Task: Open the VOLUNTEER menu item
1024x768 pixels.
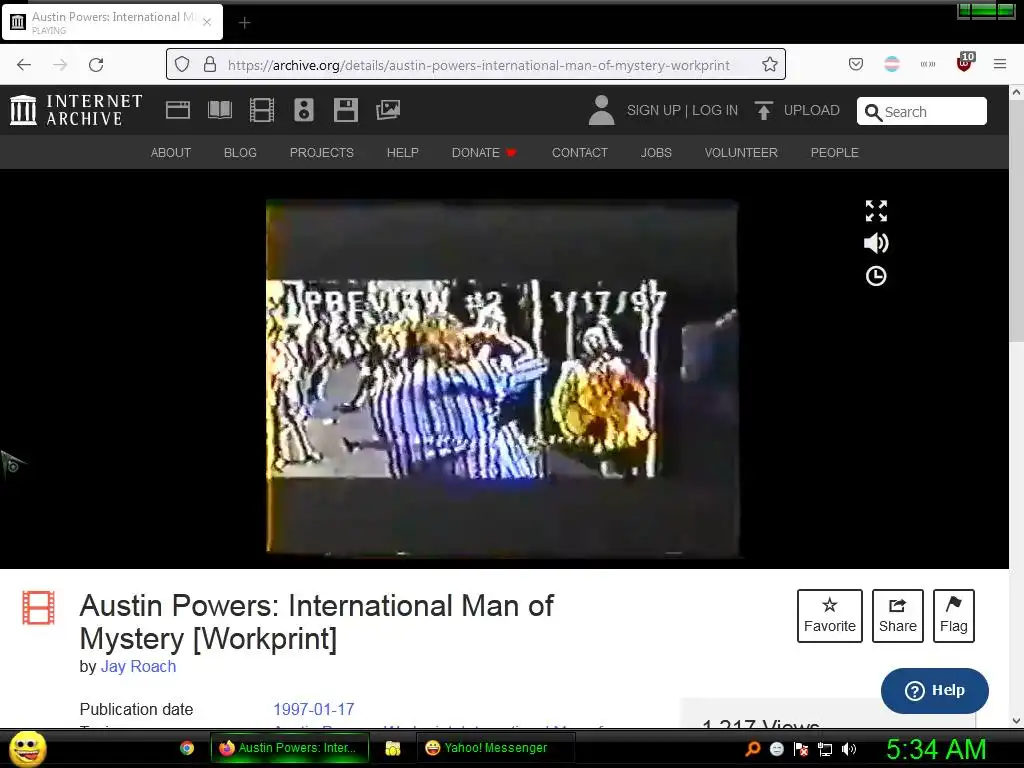Action: [x=741, y=153]
